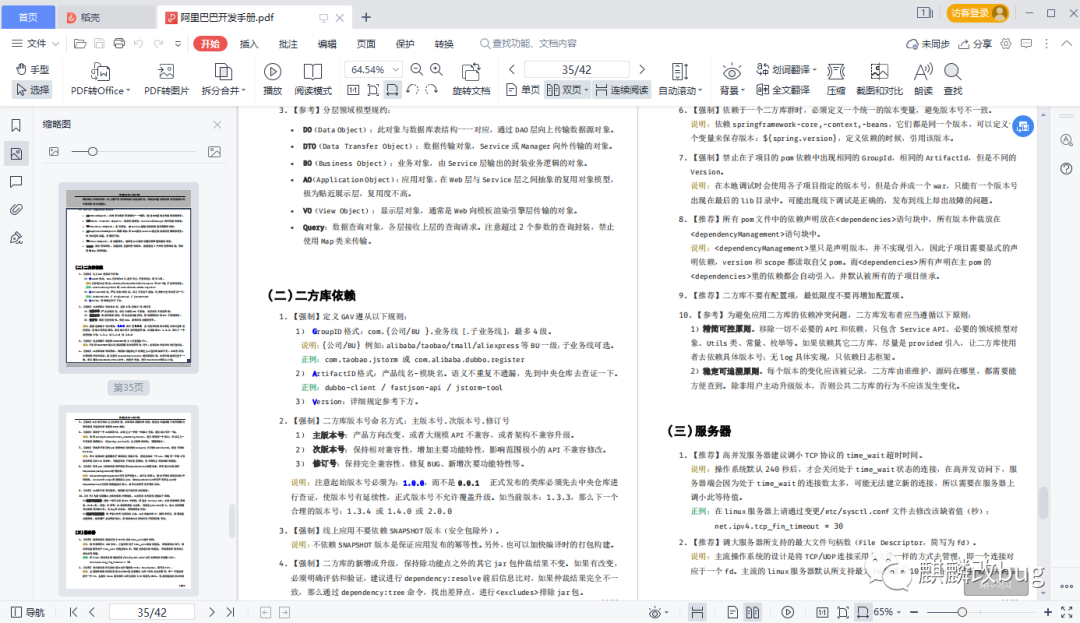The height and width of the screenshot is (623, 1080).
Task: Click 分享 share button
Action: tap(975, 44)
